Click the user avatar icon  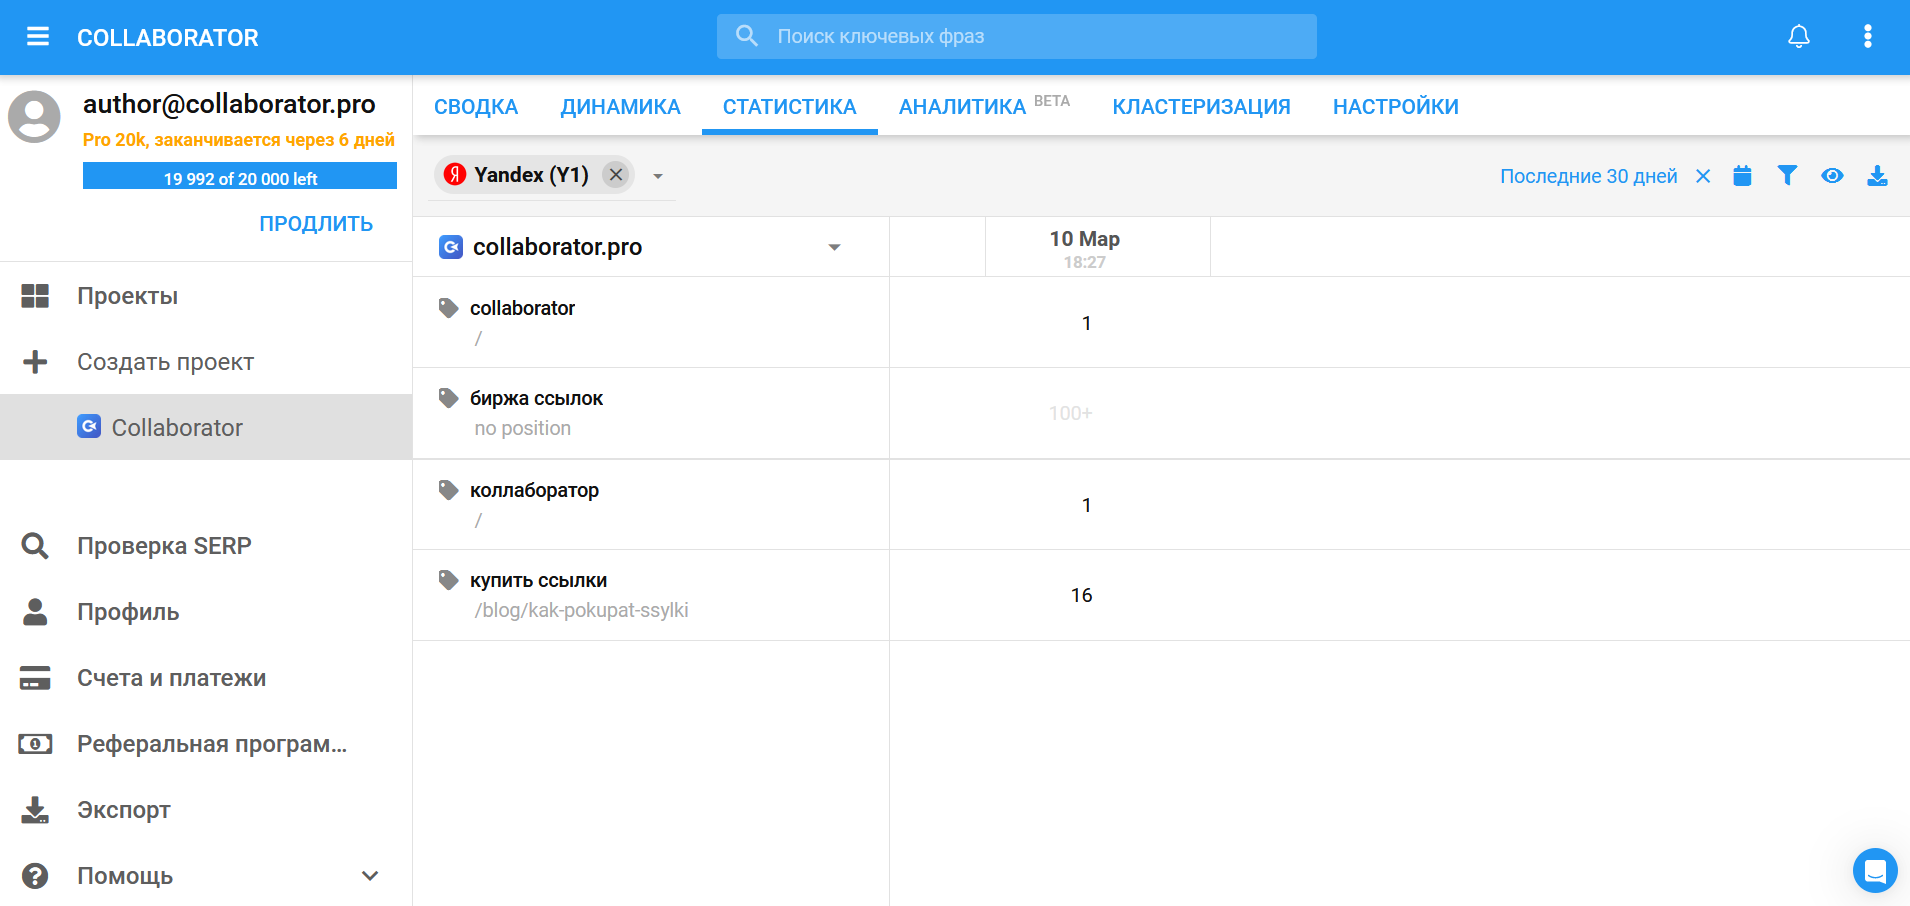(34, 117)
